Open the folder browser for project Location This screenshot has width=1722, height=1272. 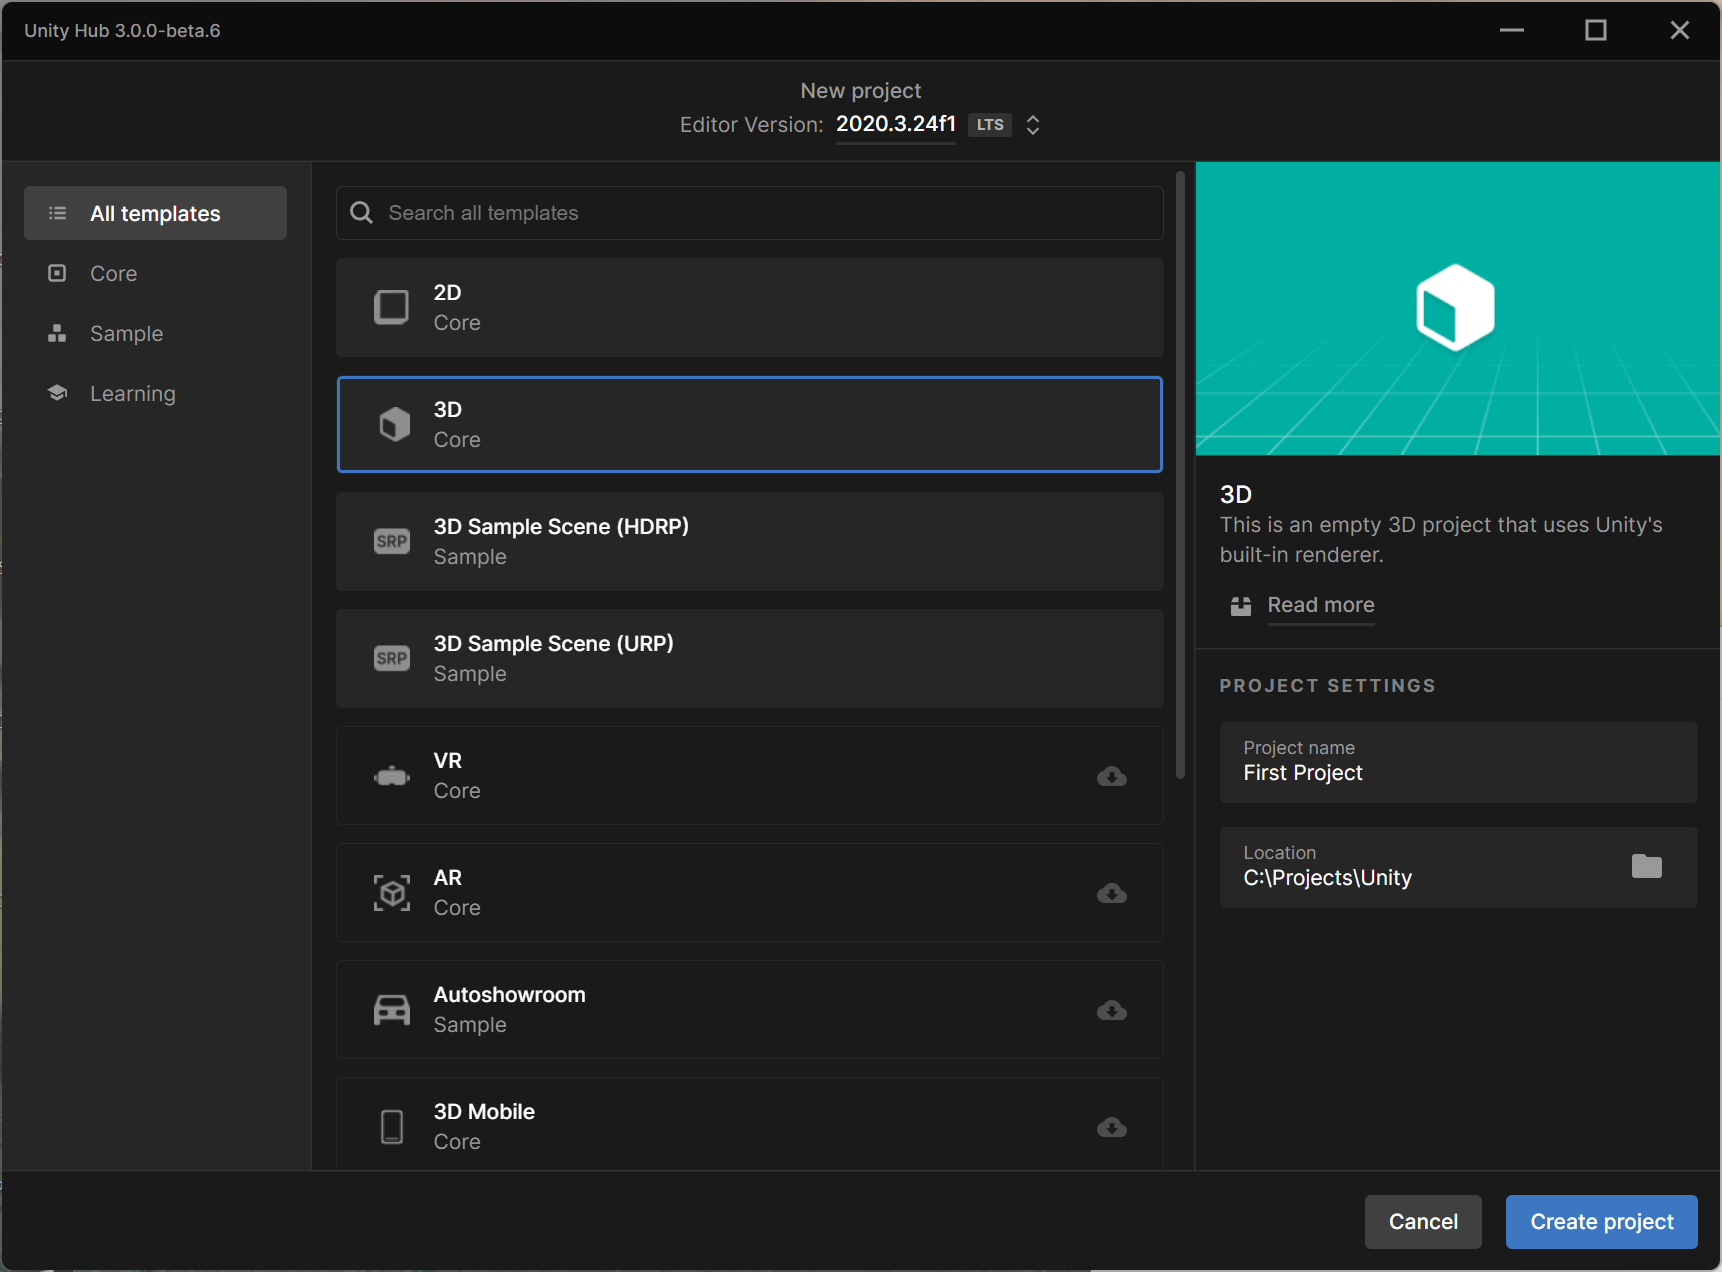(x=1647, y=867)
